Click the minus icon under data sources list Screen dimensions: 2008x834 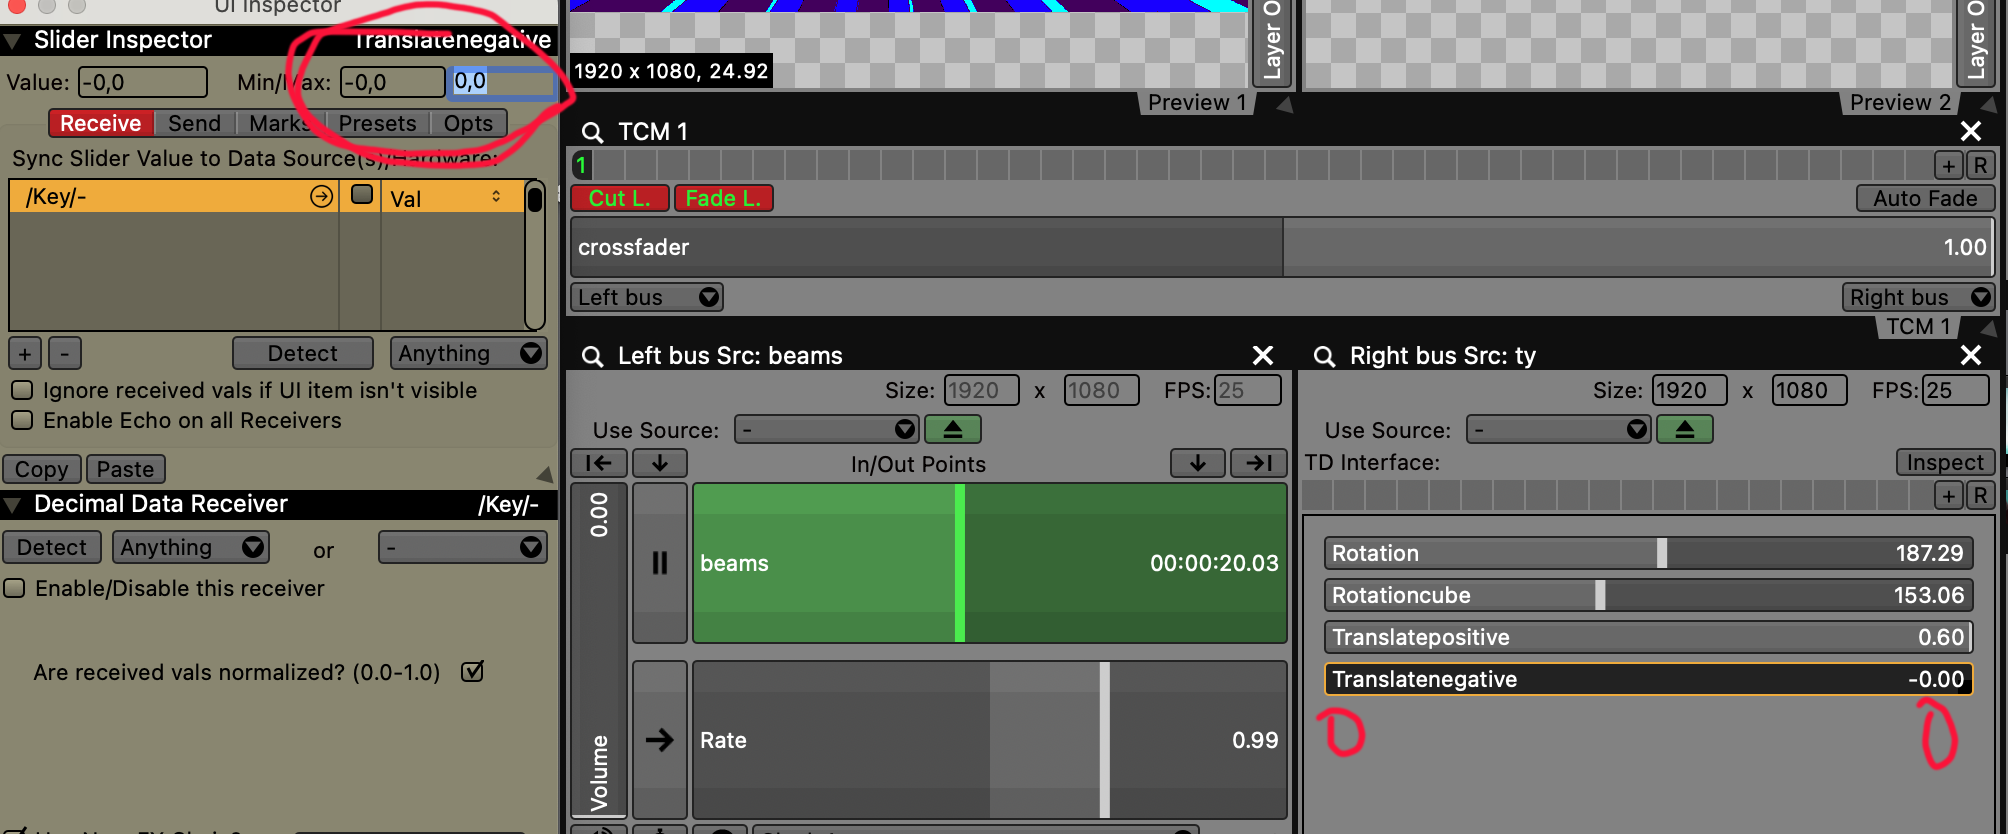click(x=65, y=354)
